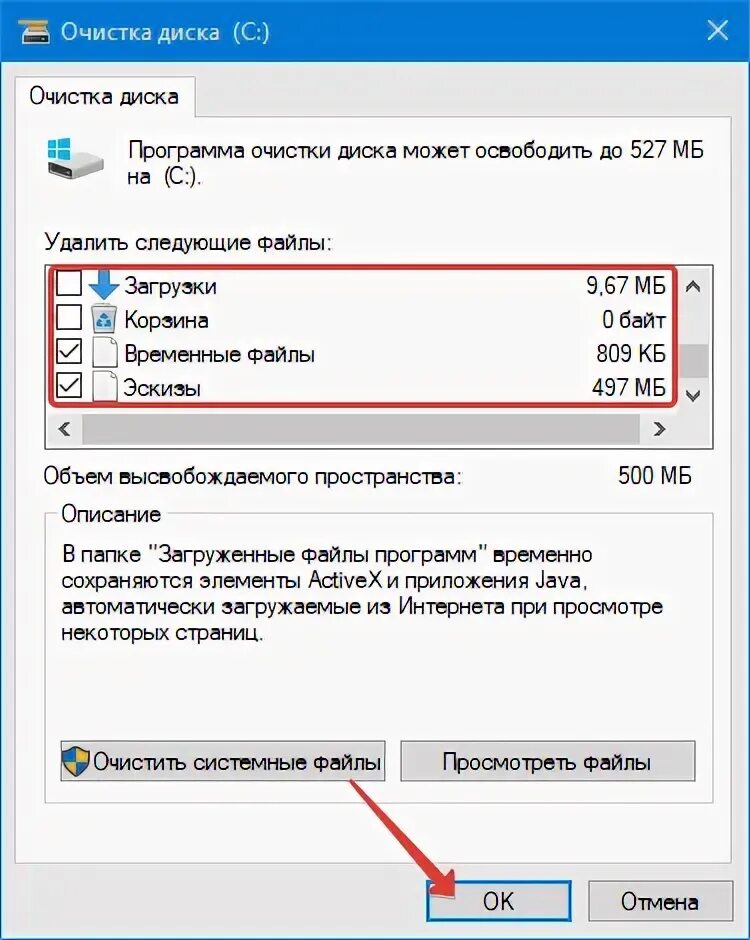Click the Windows drive icon near the summary
This screenshot has width=750, height=940.
tap(75, 158)
